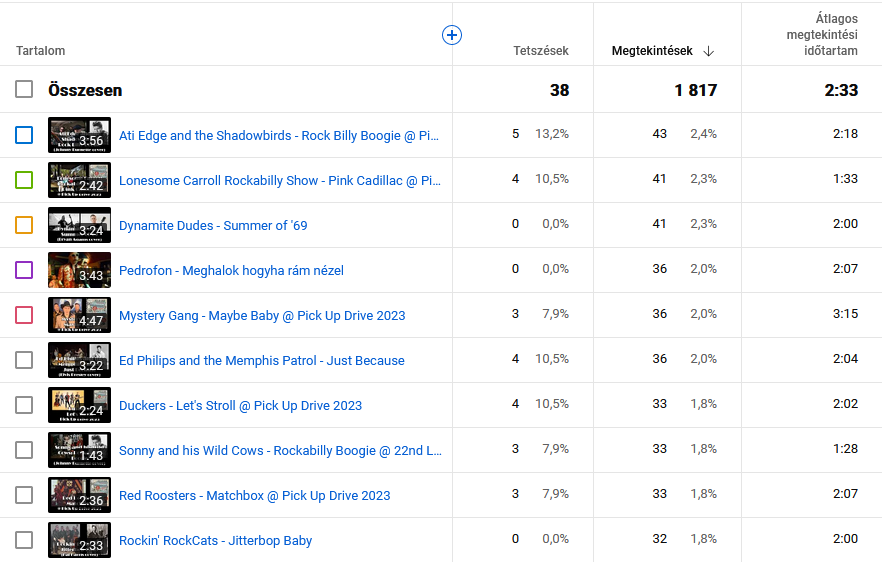The height and width of the screenshot is (562, 882).
Task: Click Red Roosters Matchbox video thumbnail
Action: (x=79, y=495)
